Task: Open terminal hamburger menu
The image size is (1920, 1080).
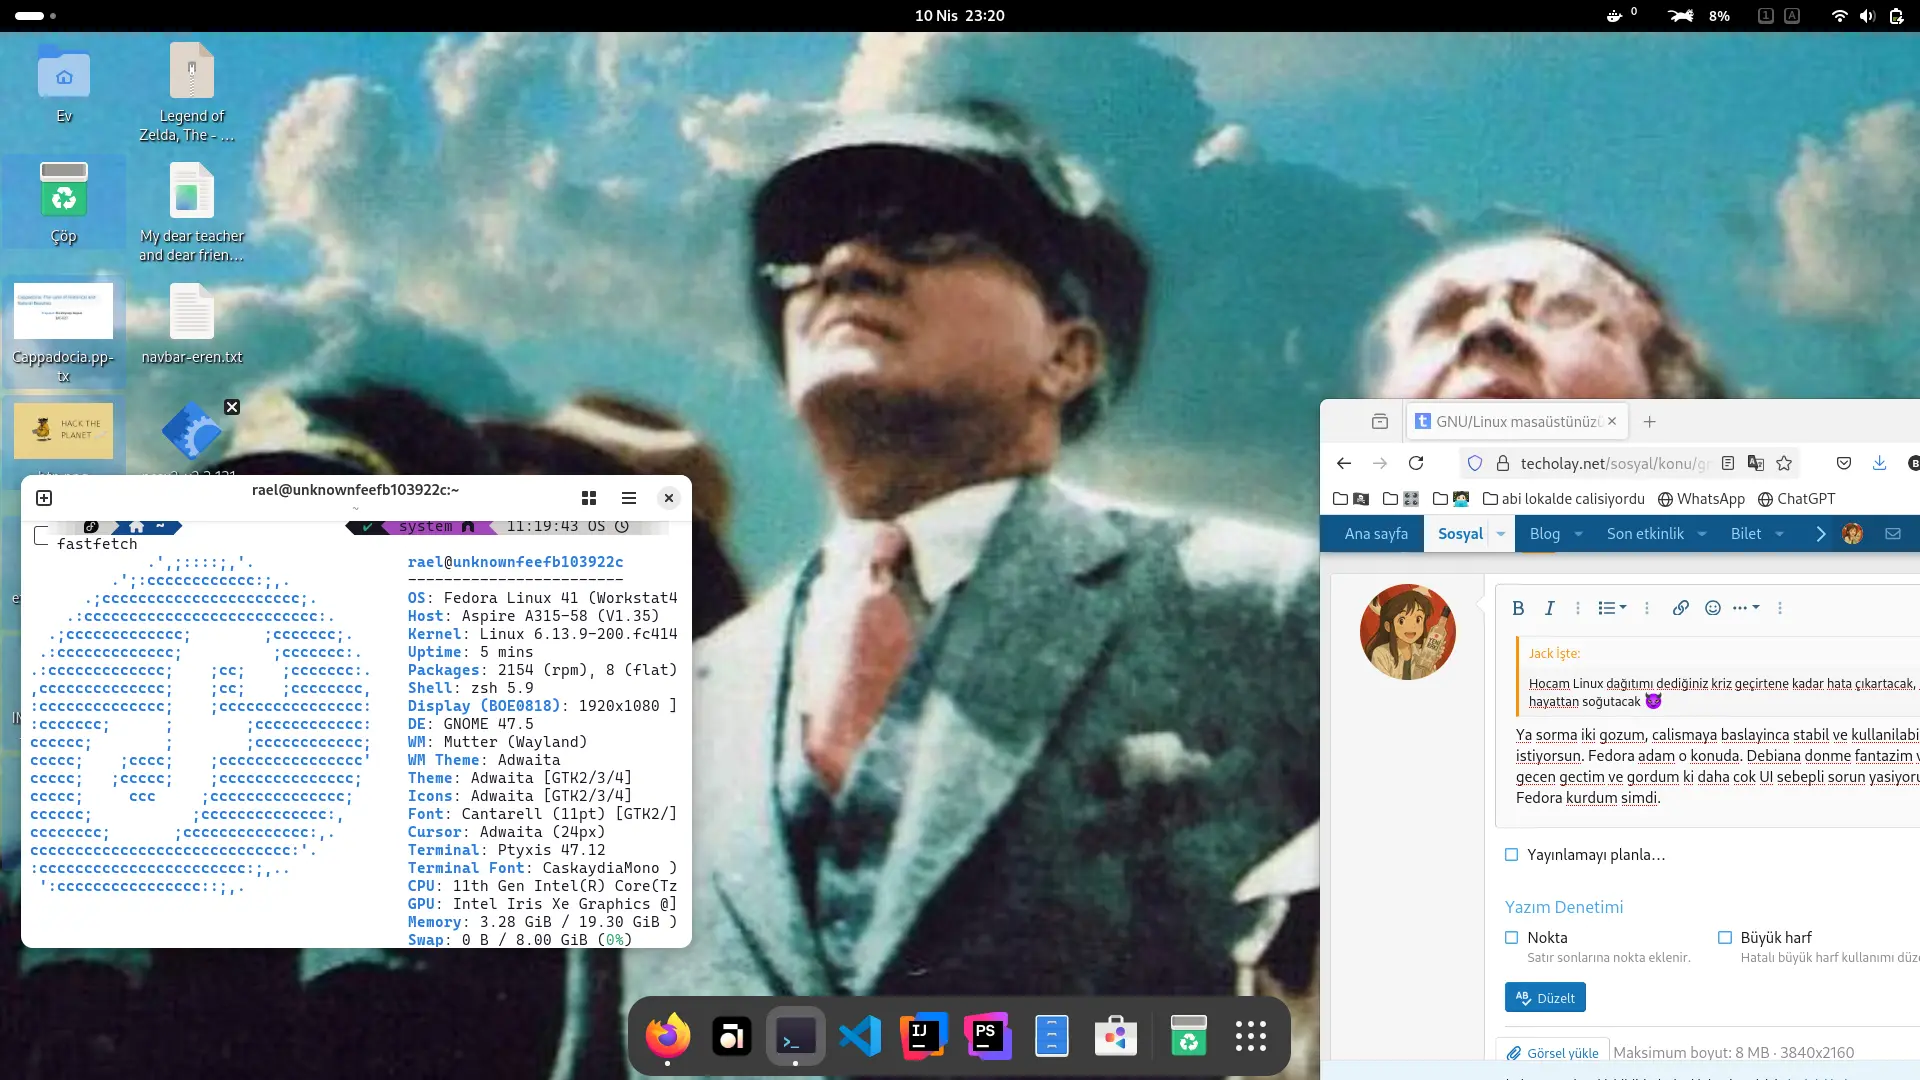Action: point(629,498)
